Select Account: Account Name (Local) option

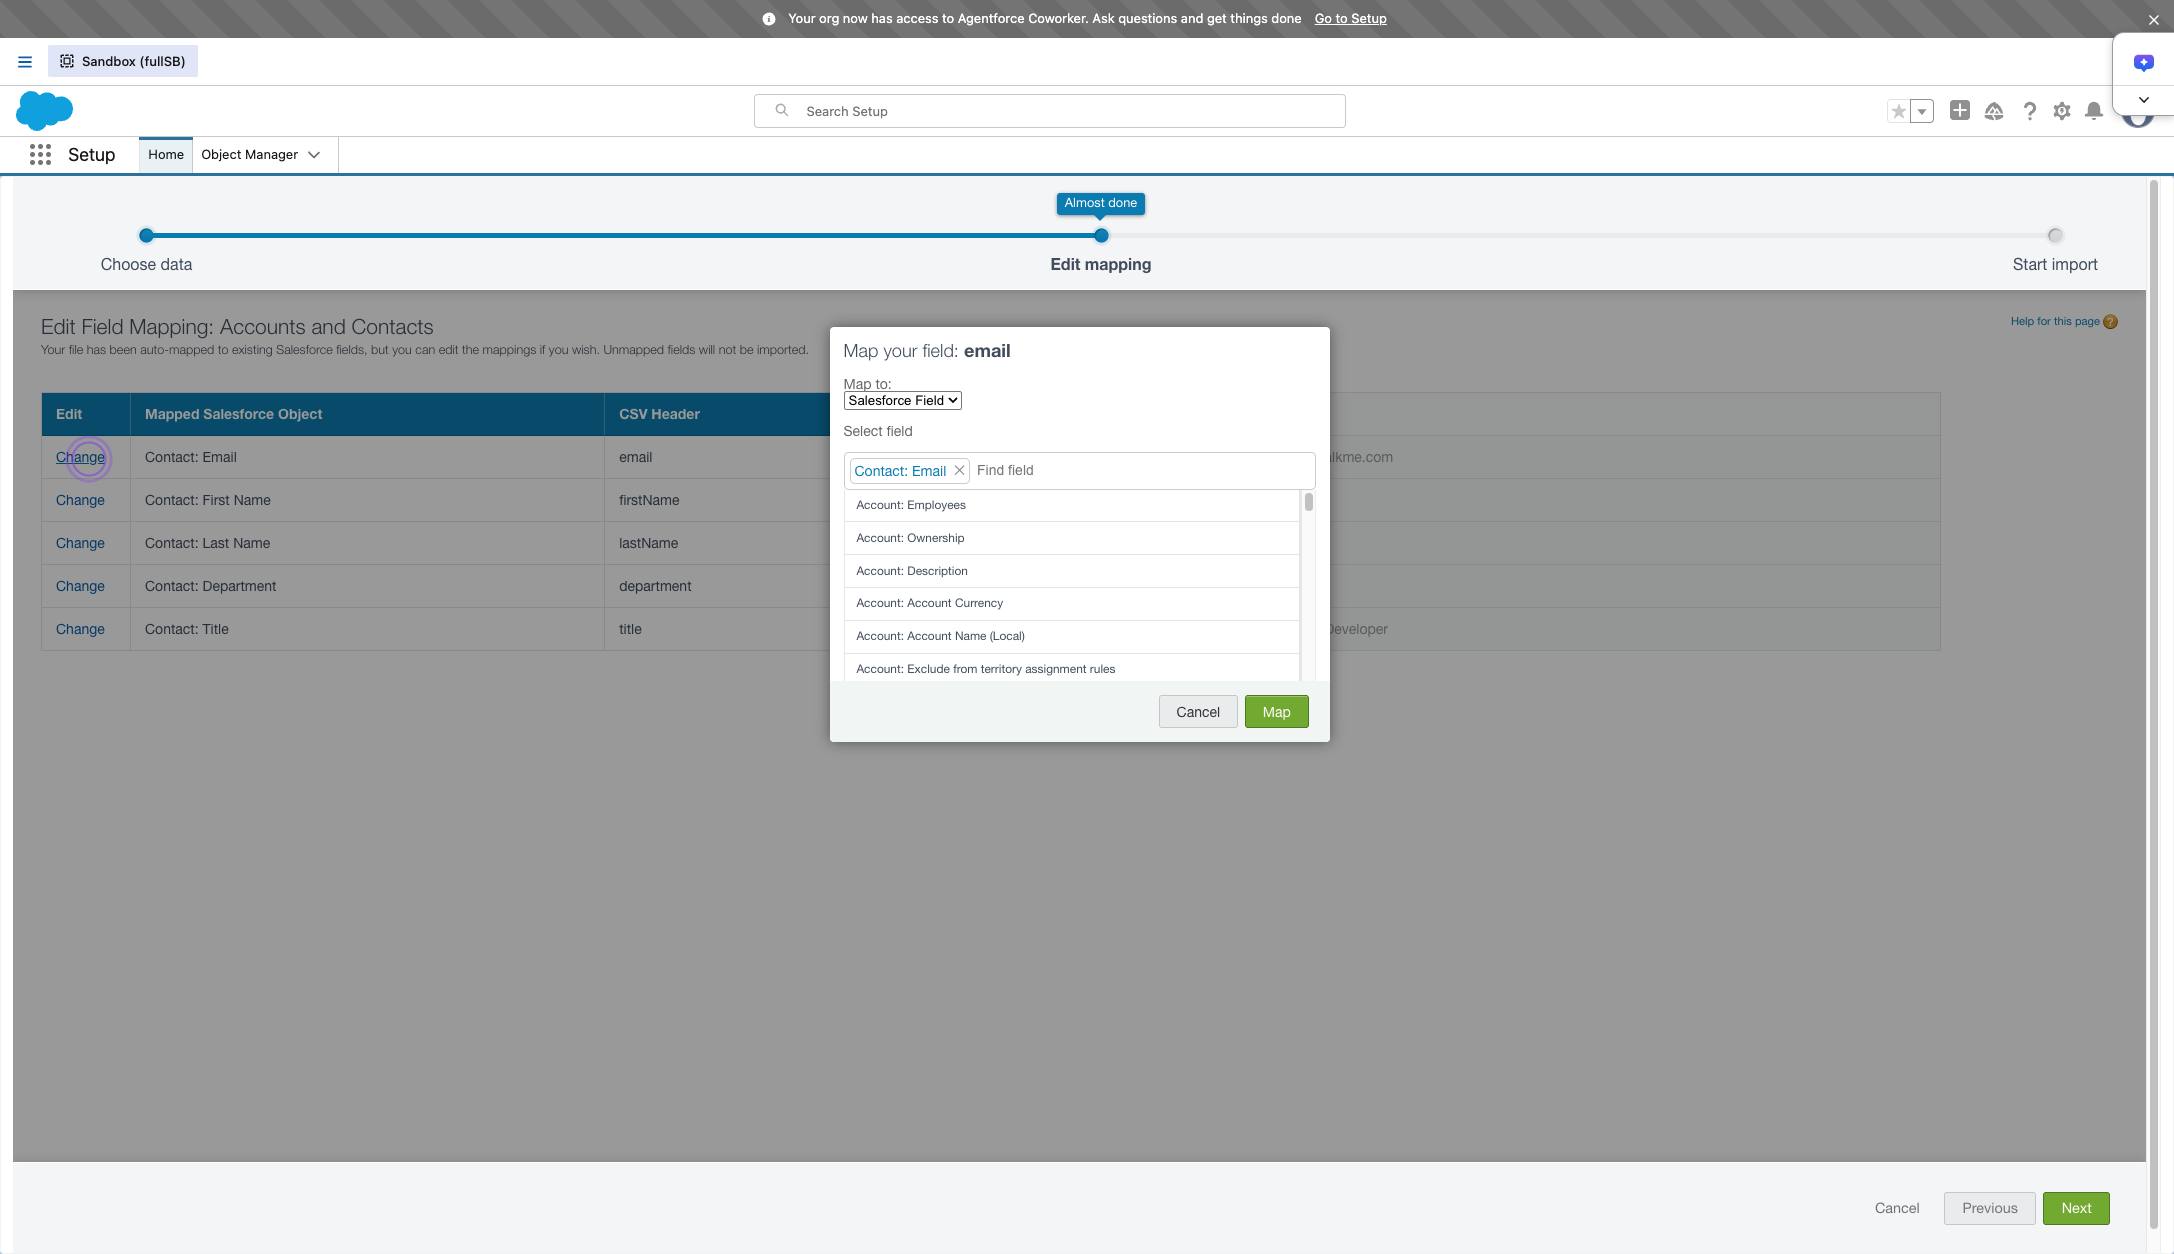click(x=1071, y=637)
